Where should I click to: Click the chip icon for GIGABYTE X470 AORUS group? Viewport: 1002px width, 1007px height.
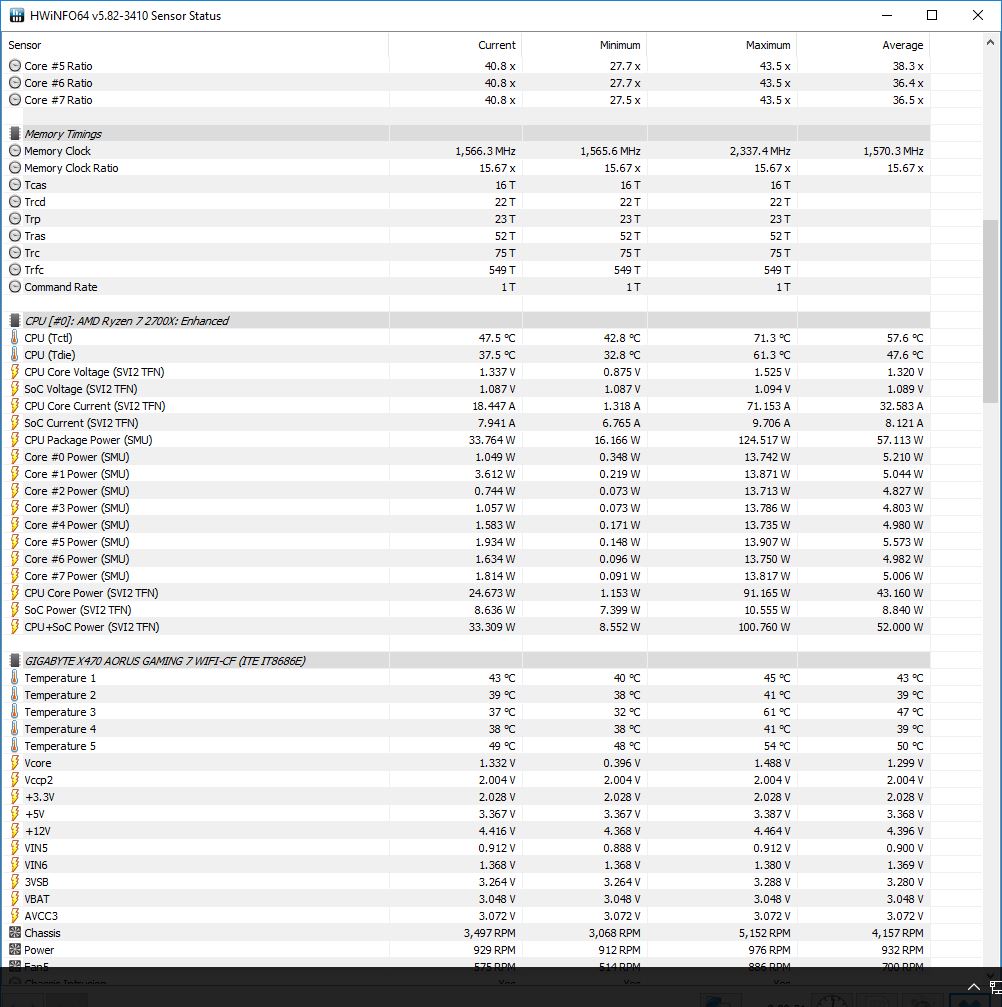pyautogui.click(x=15, y=660)
